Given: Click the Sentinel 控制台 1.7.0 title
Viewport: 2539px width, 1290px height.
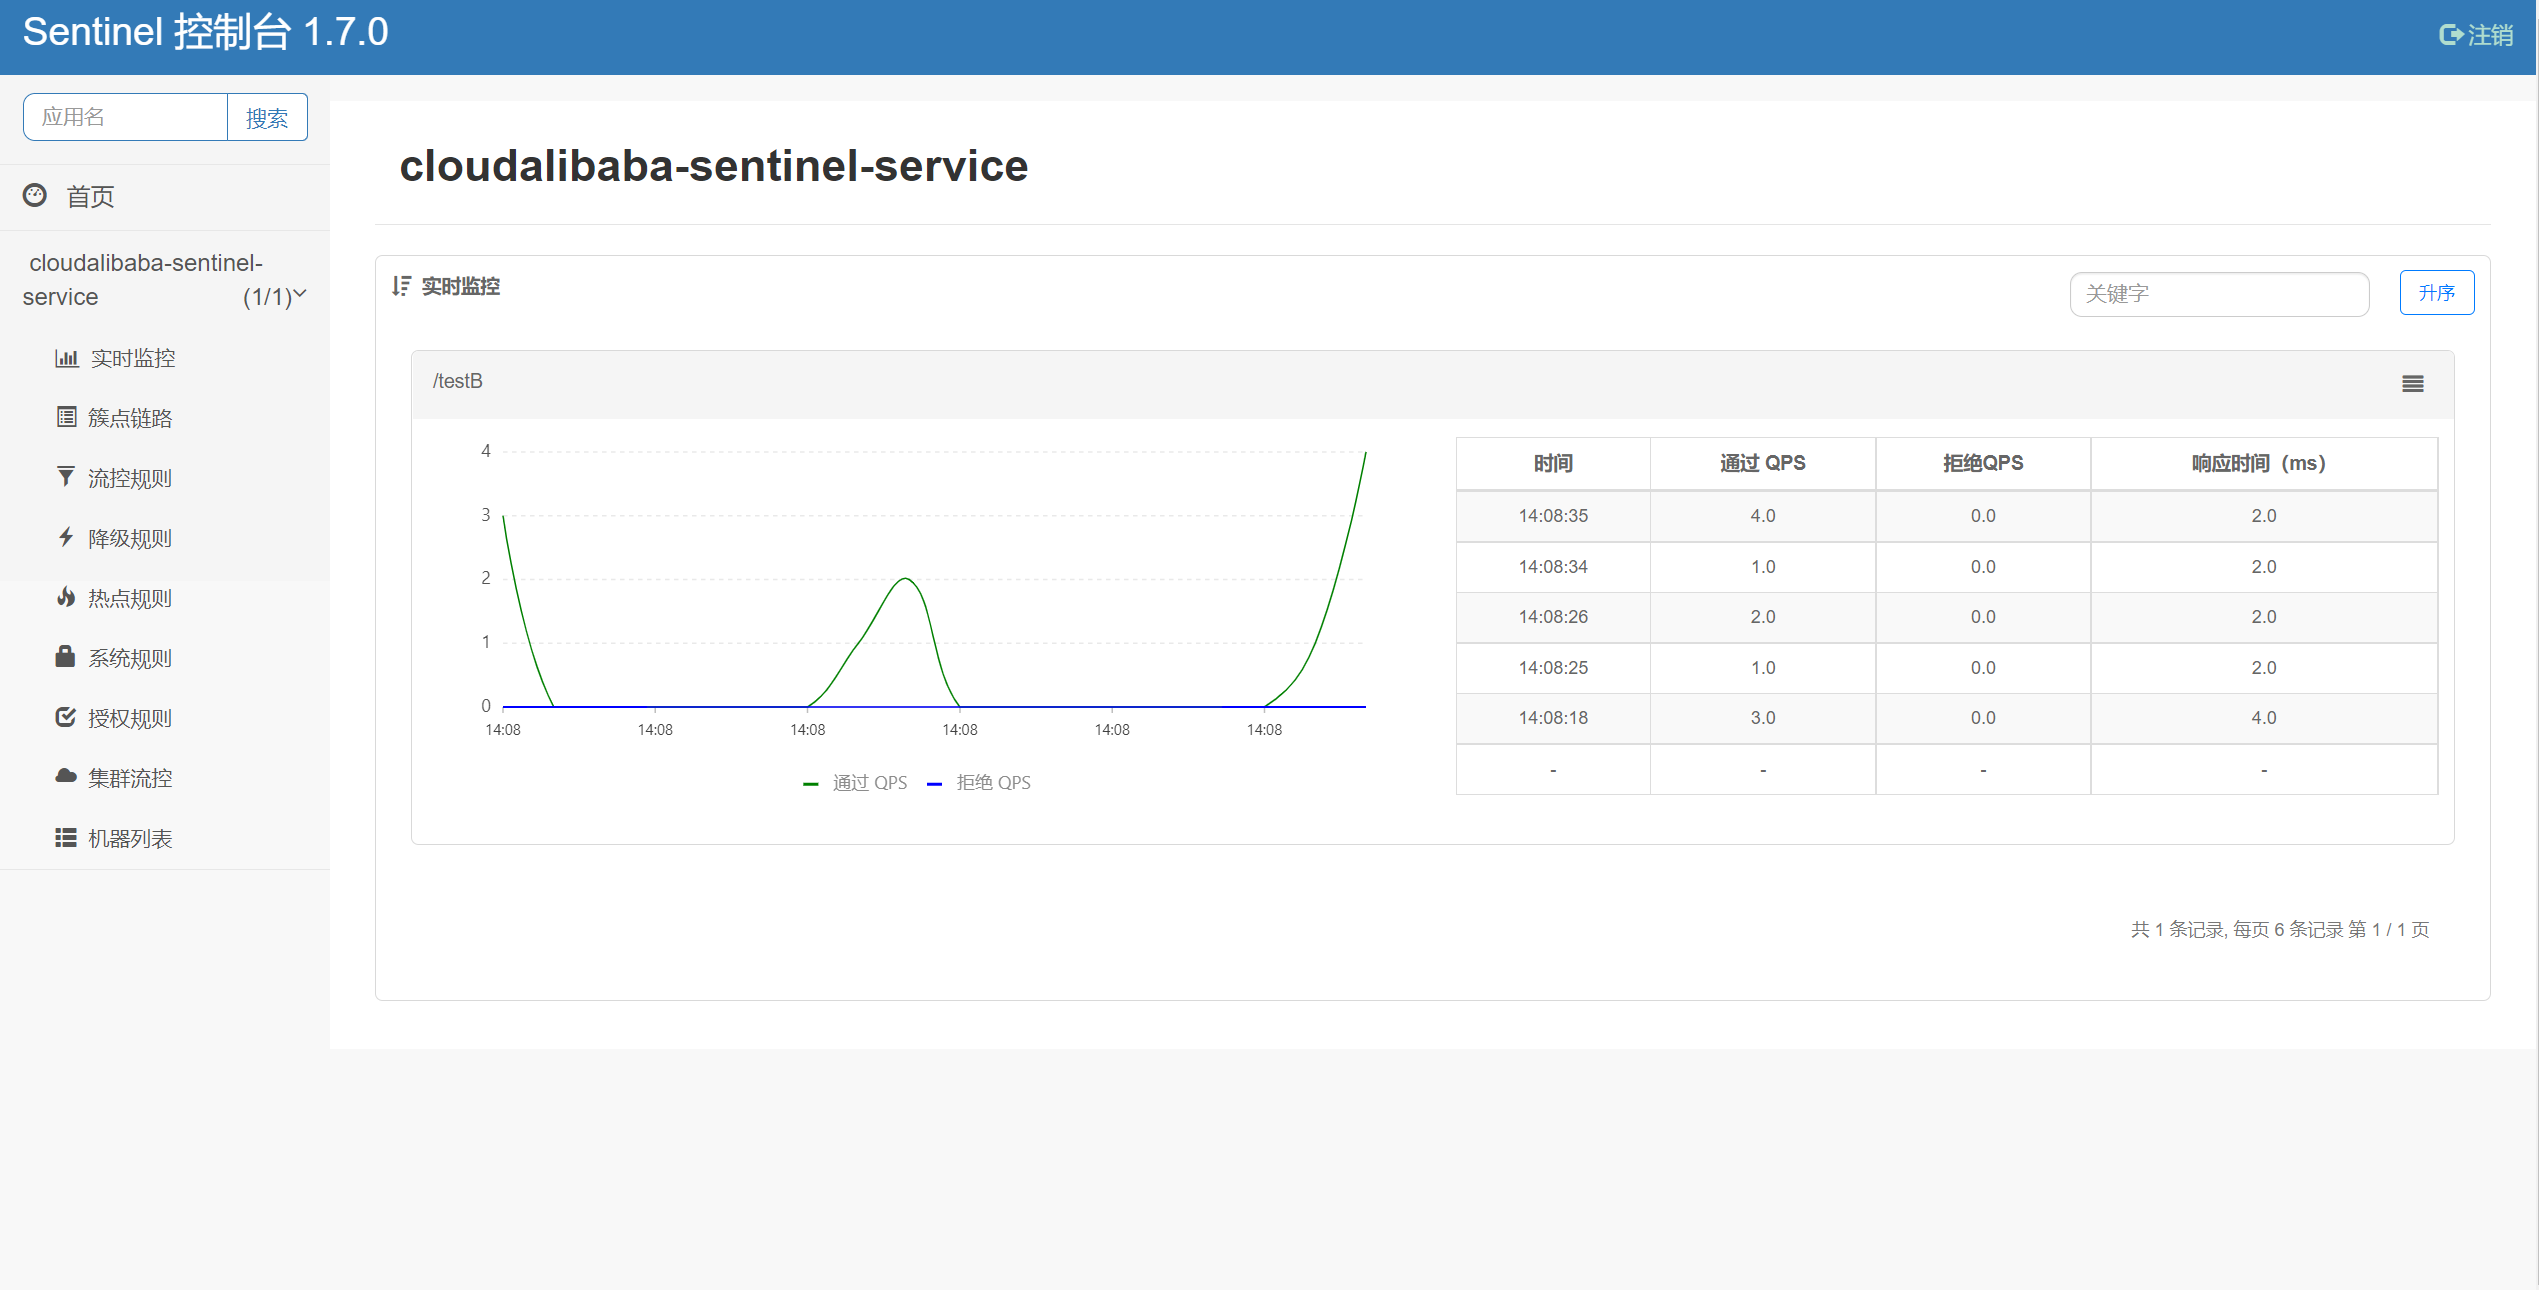Looking at the screenshot, I should [x=205, y=32].
